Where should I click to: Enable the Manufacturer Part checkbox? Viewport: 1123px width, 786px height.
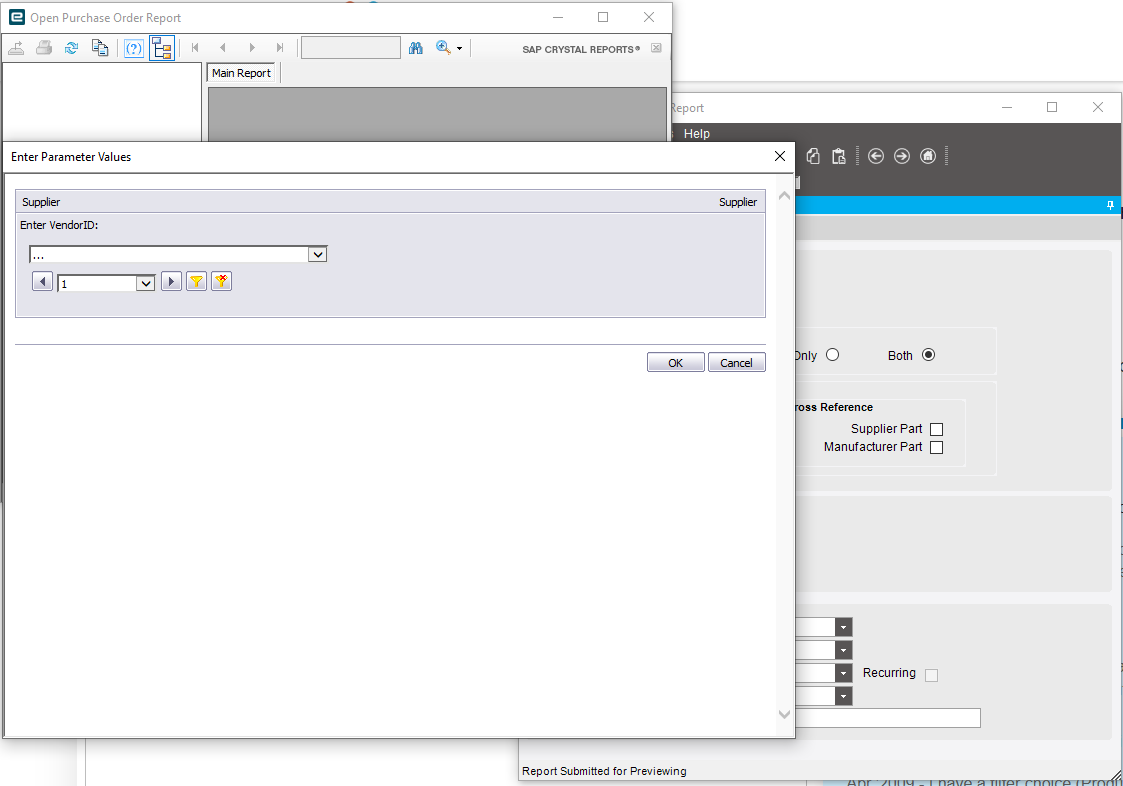[936, 447]
